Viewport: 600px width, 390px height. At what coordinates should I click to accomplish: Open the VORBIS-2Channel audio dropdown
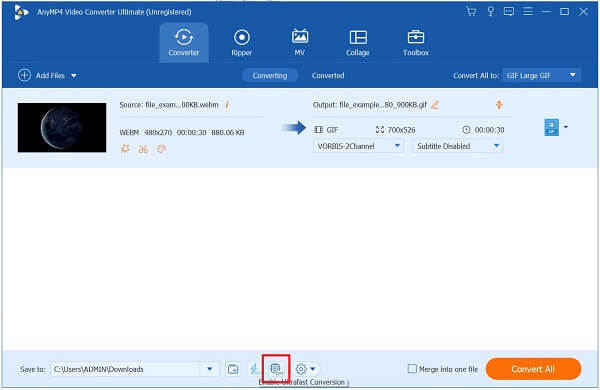point(358,146)
